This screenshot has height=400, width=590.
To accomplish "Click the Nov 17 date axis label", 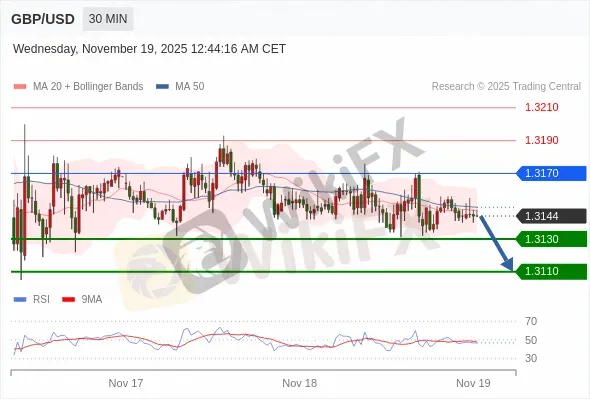I will [x=126, y=383].
